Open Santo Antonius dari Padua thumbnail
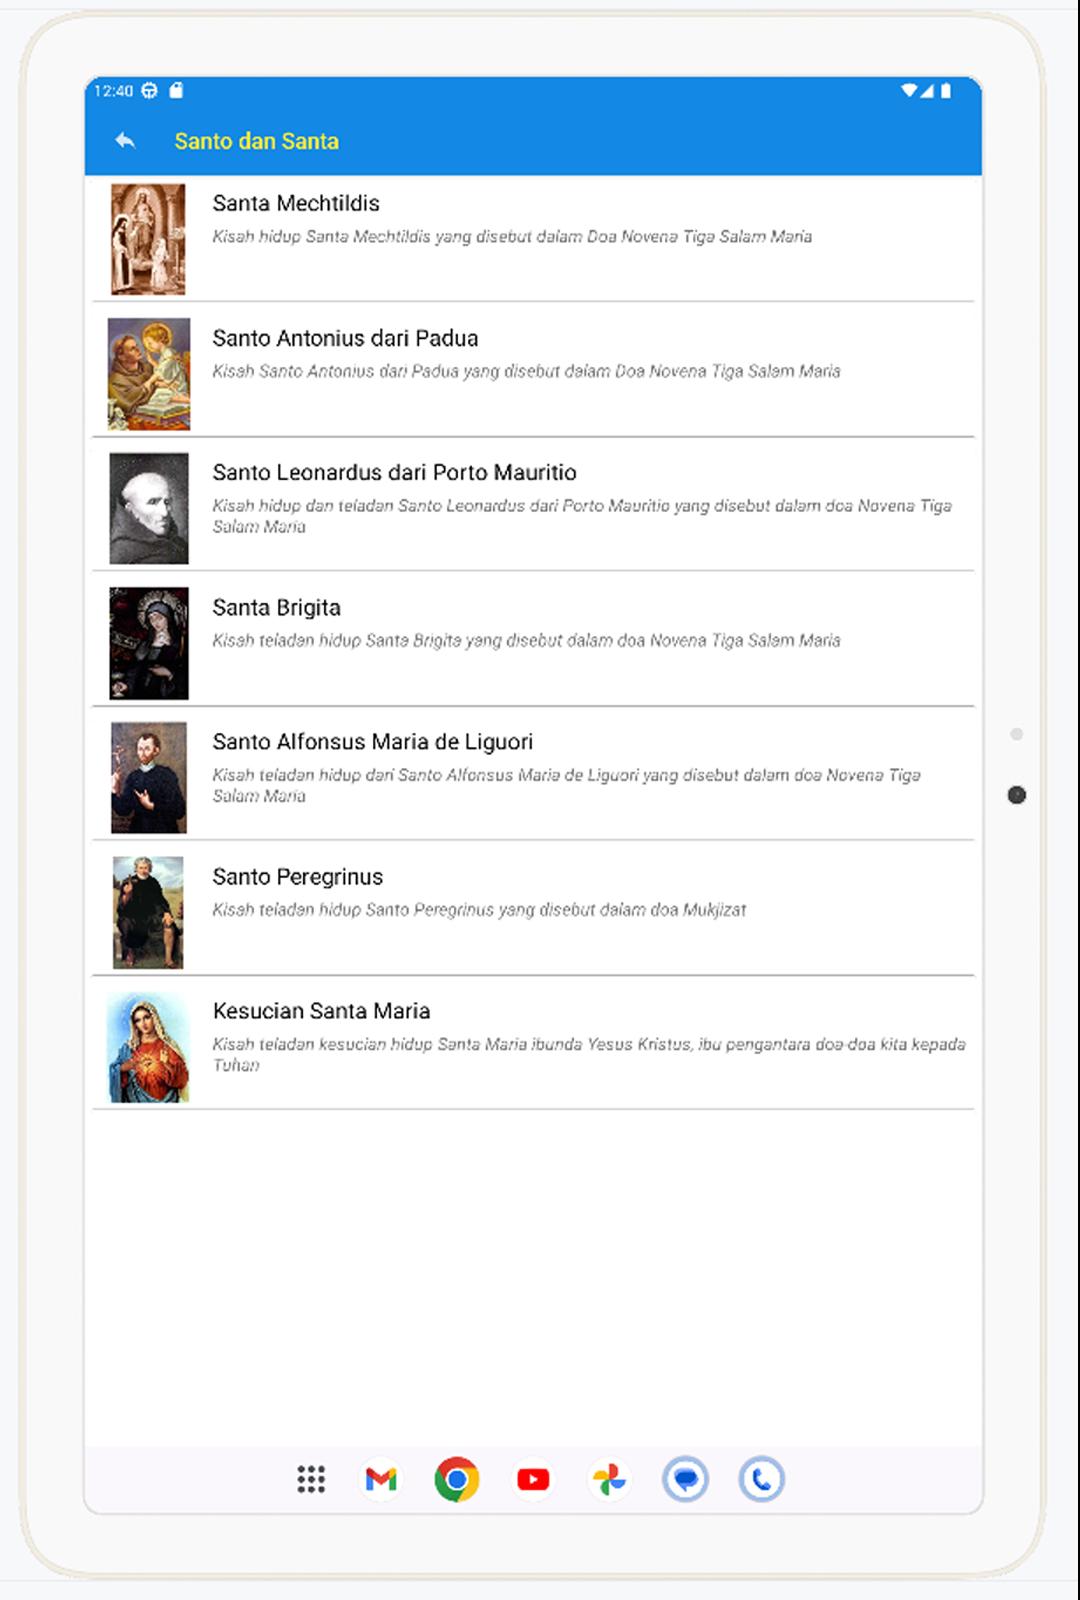This screenshot has width=1080, height=1600. [x=149, y=374]
